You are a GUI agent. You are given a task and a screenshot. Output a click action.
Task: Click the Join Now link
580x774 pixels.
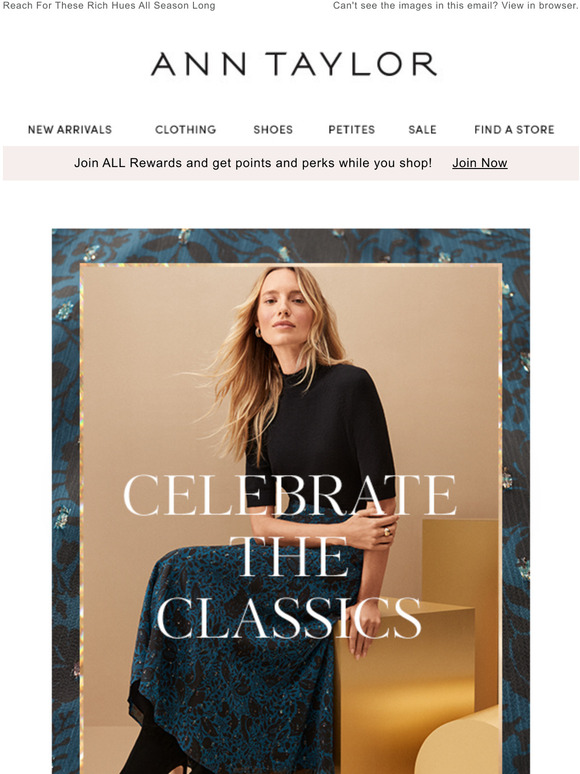click(480, 163)
